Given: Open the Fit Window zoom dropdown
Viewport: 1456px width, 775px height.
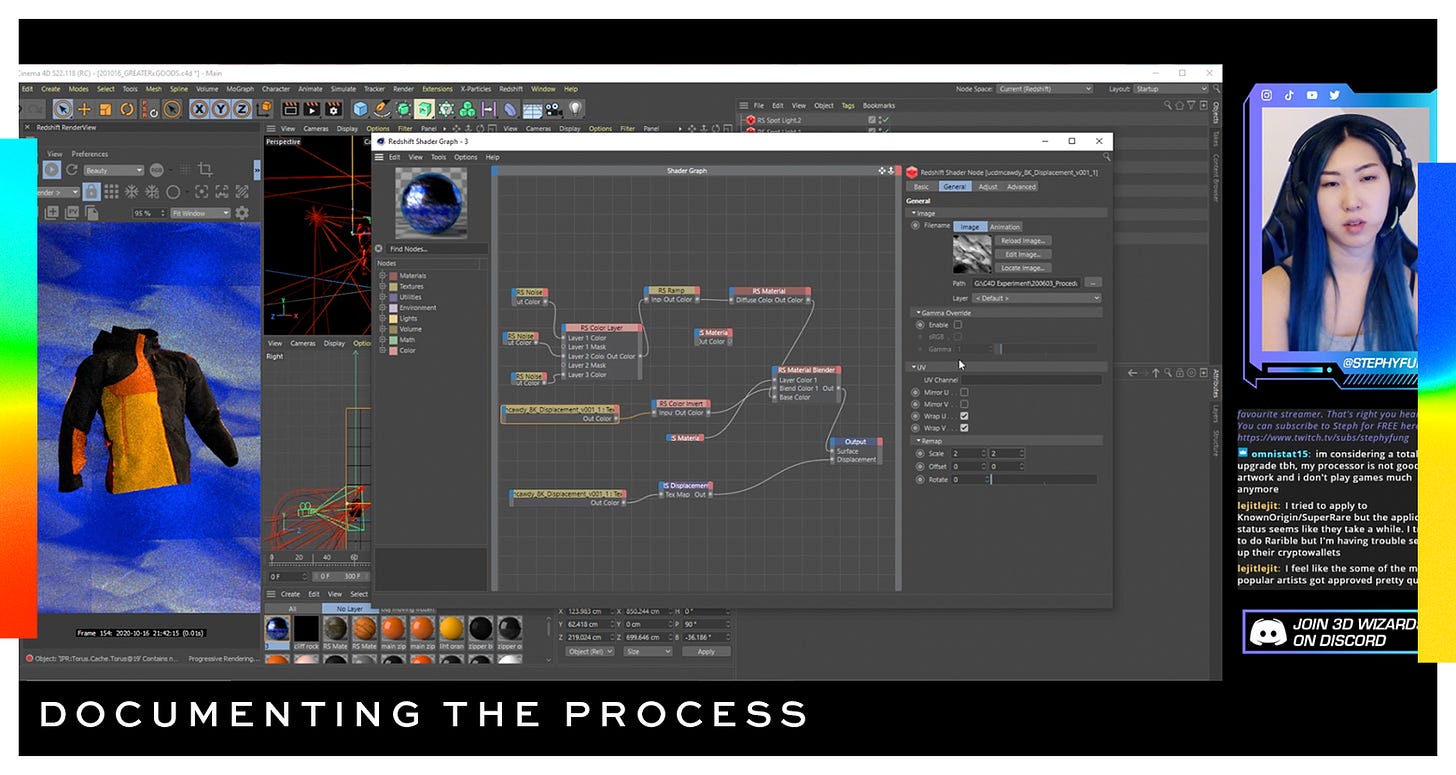Looking at the screenshot, I should click(200, 213).
